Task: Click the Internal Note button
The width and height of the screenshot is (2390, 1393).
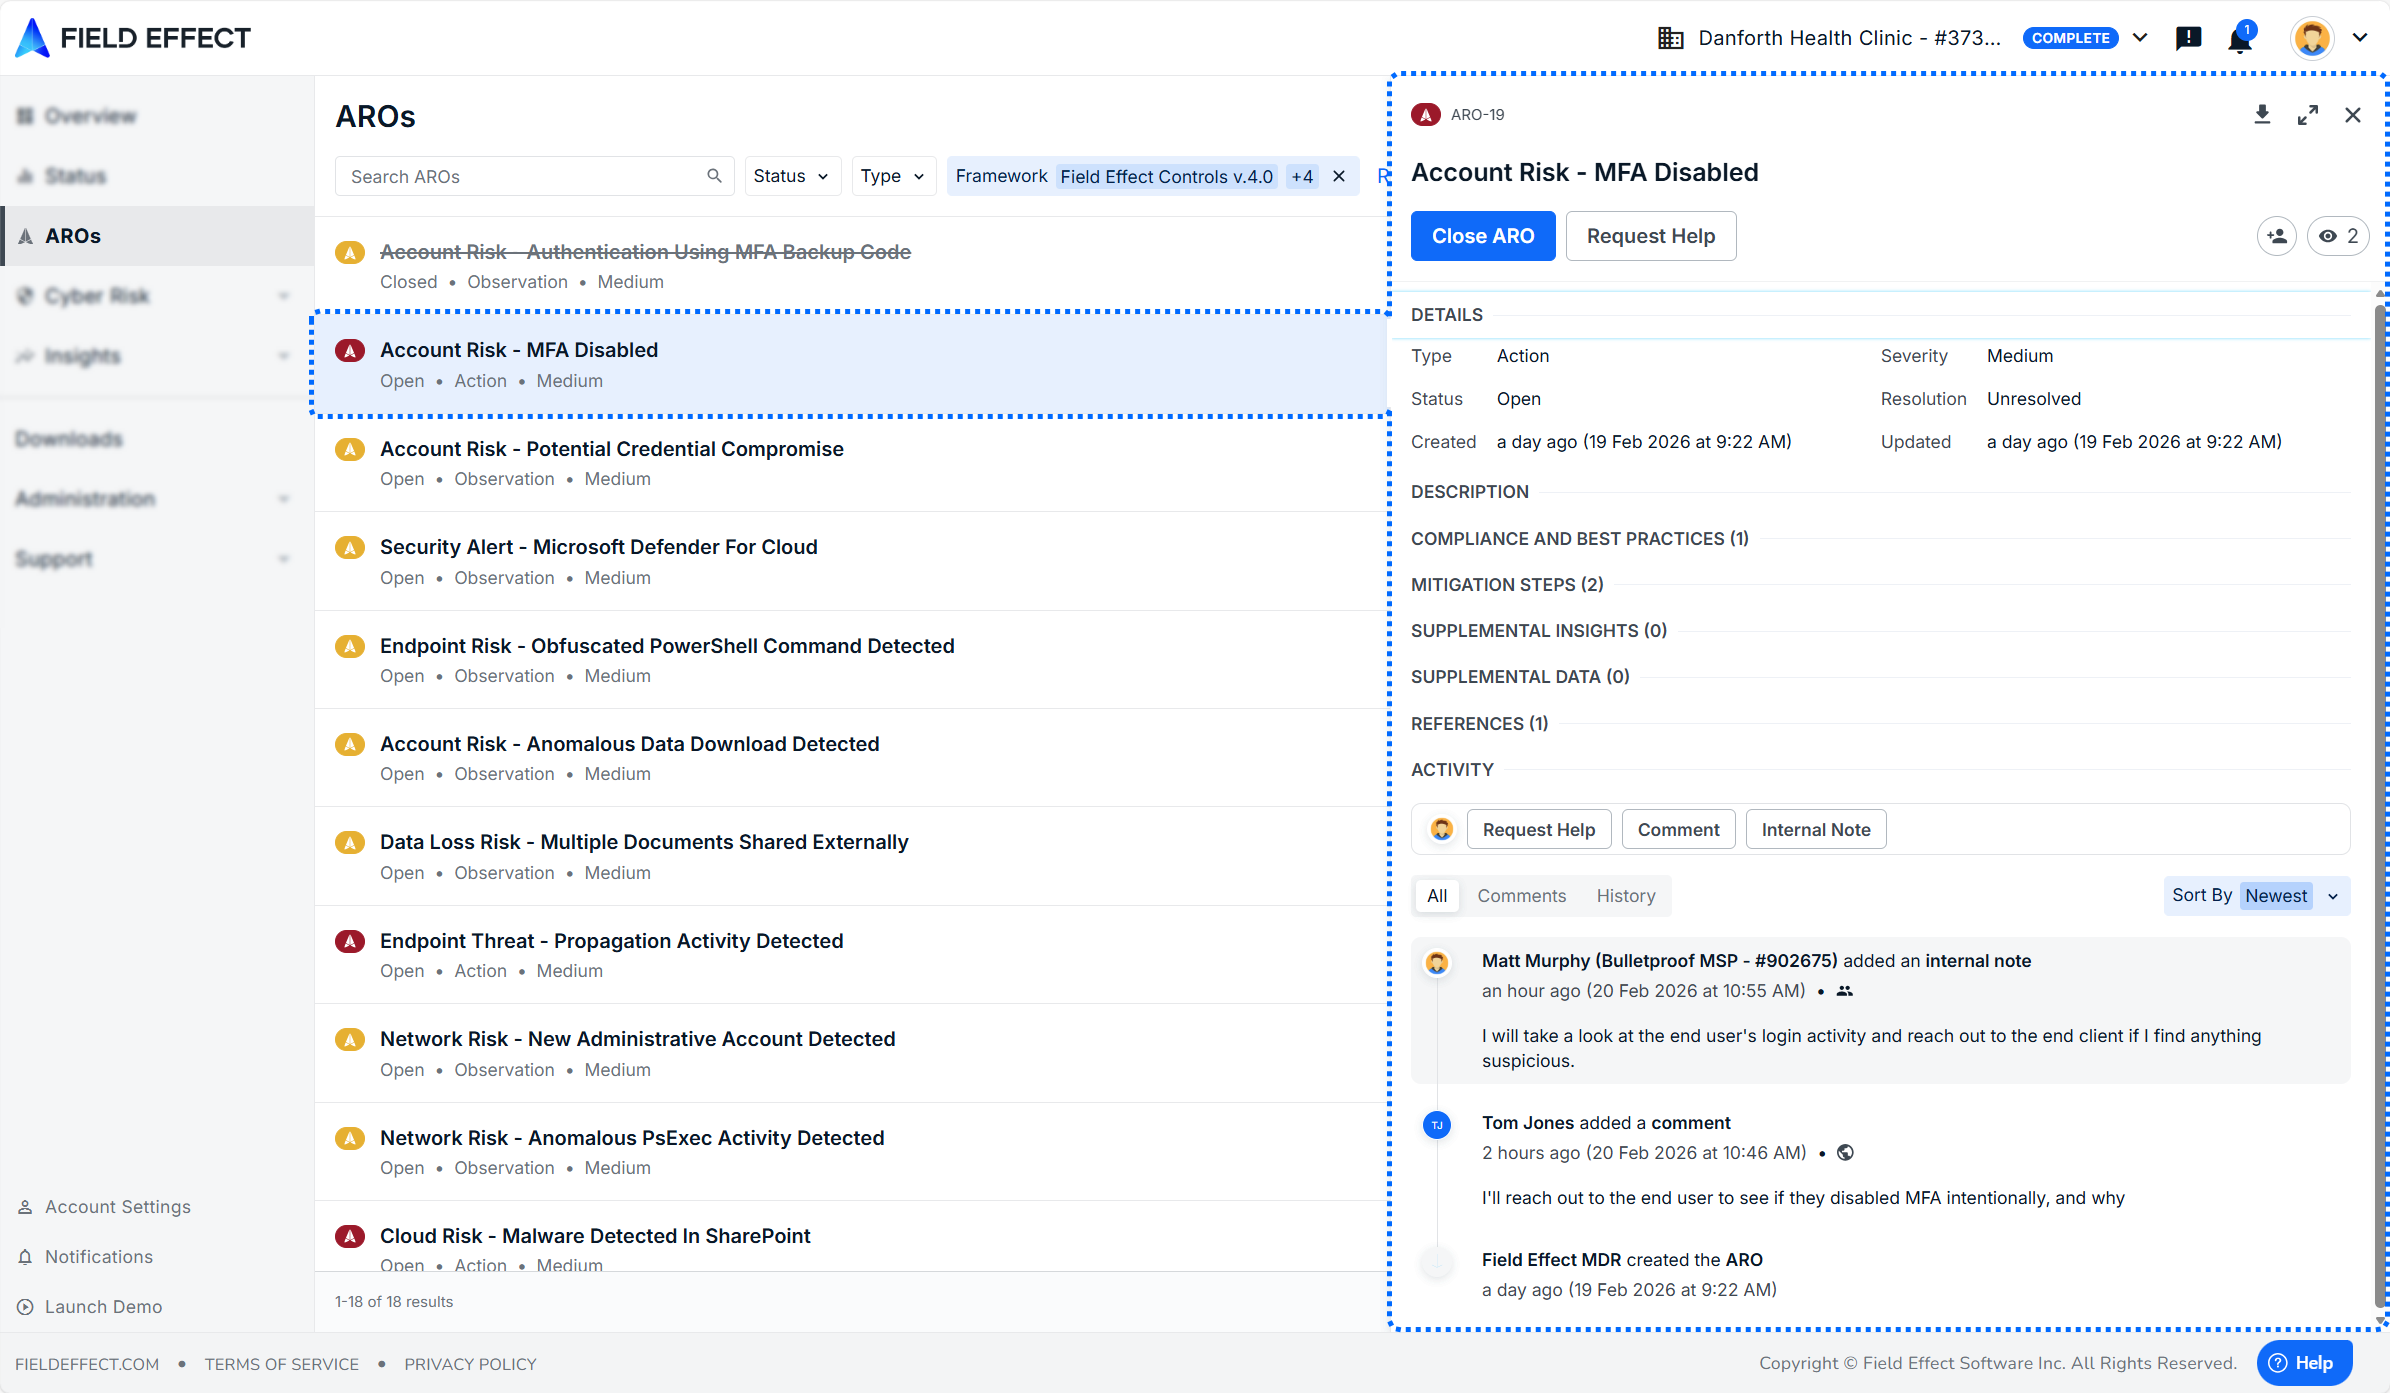Action: (x=1815, y=830)
